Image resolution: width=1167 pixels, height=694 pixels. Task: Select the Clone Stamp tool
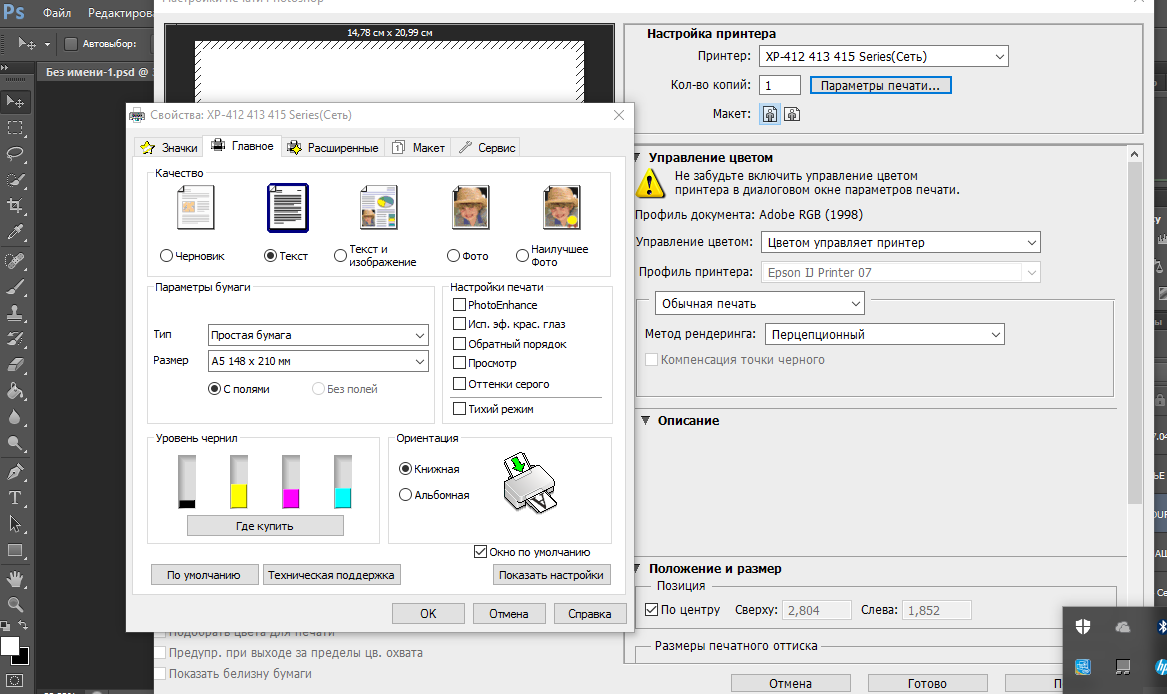15,313
